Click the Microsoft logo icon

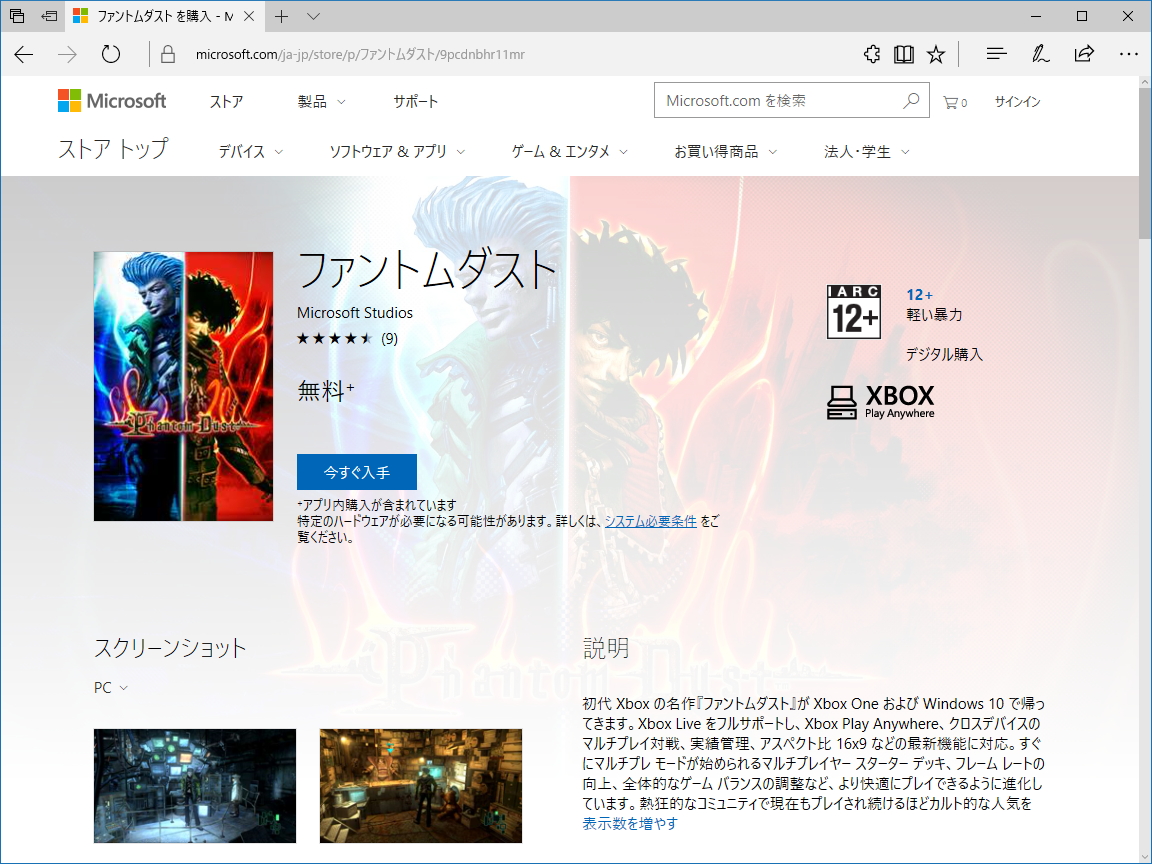pos(69,100)
